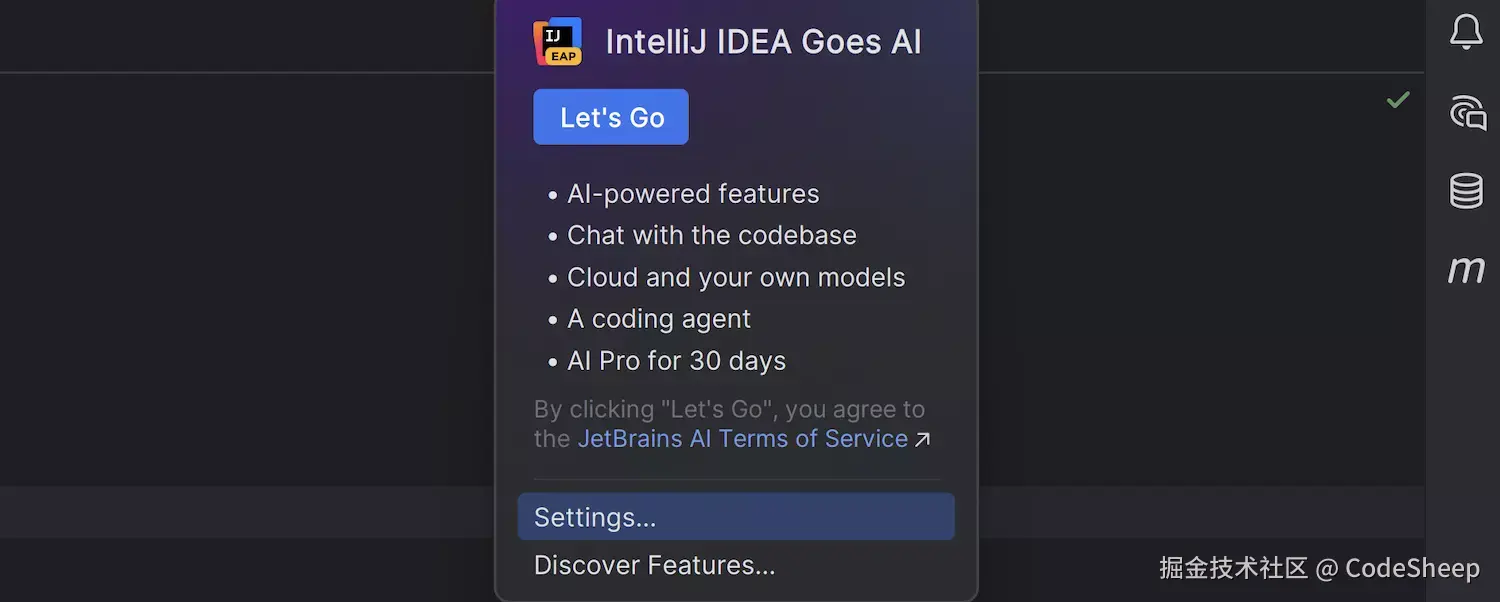Click the green inspection checkmark icon
1500x602 pixels.
click(1398, 100)
